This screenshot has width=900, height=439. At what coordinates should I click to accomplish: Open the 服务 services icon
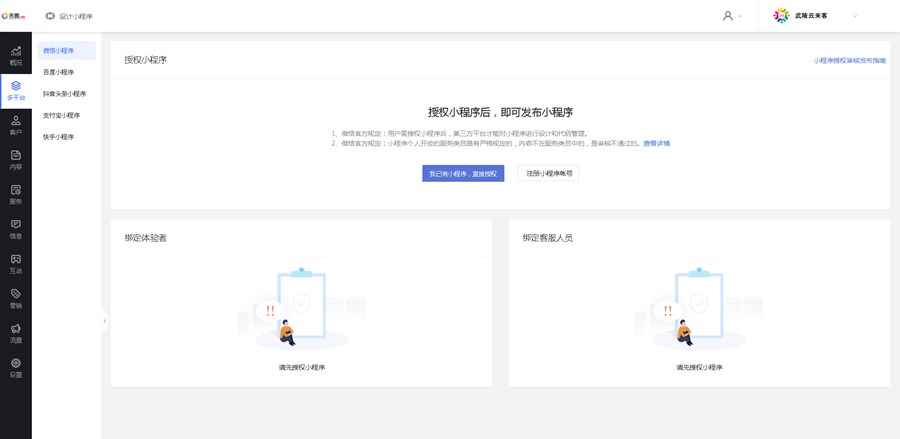[x=16, y=194]
